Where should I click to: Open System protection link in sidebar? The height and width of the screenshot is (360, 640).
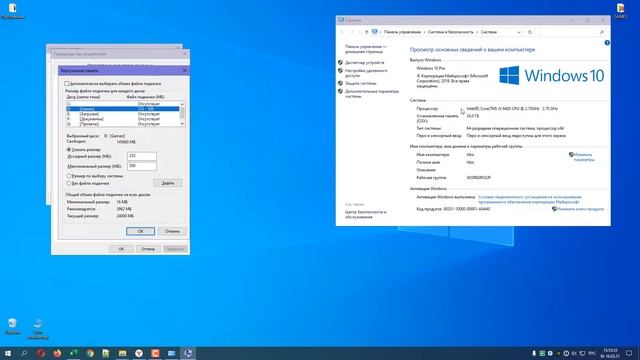tap(360, 83)
